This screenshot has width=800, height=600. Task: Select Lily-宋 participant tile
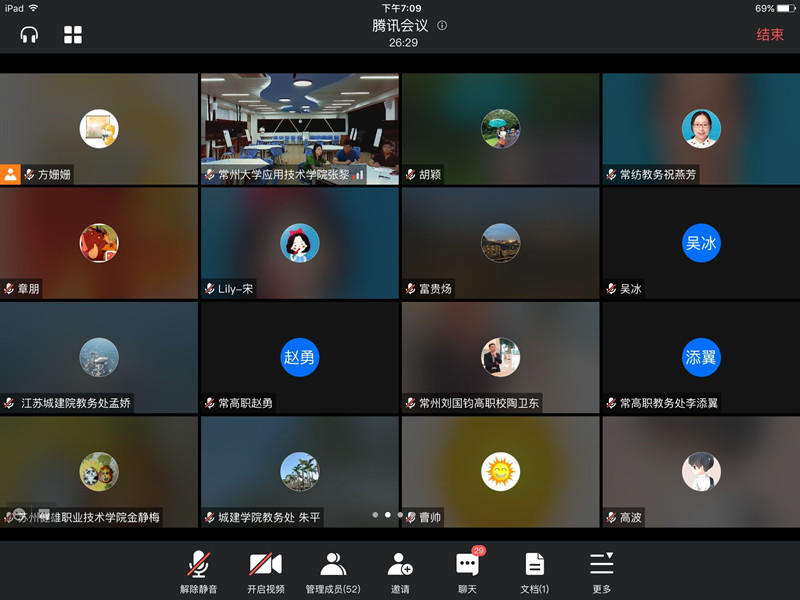299,243
